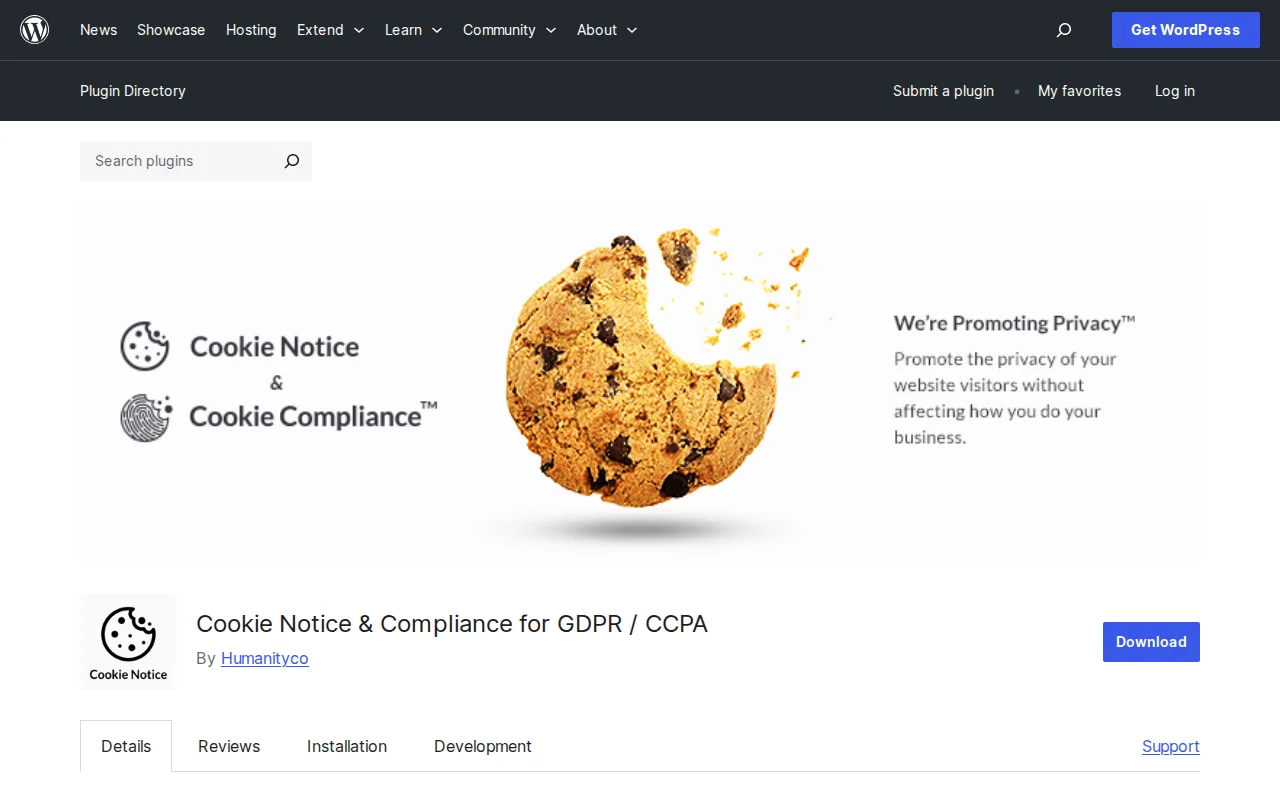Open search from the header magnifier icon

click(x=1063, y=30)
